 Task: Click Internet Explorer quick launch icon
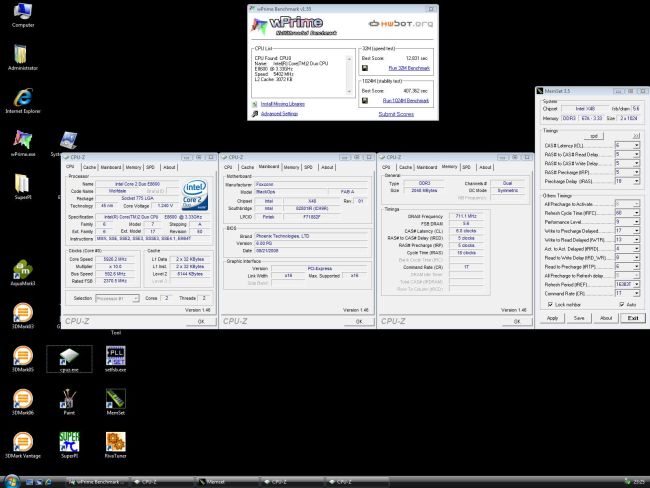pyautogui.click(x=49, y=482)
